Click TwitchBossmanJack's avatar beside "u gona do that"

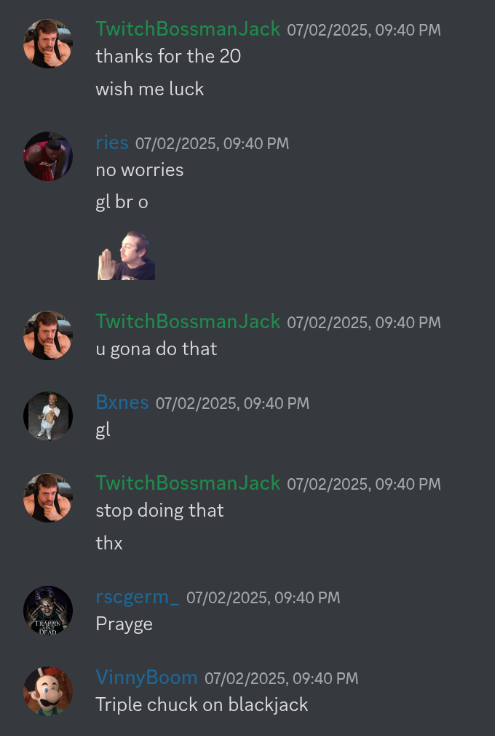pyautogui.click(x=48, y=335)
